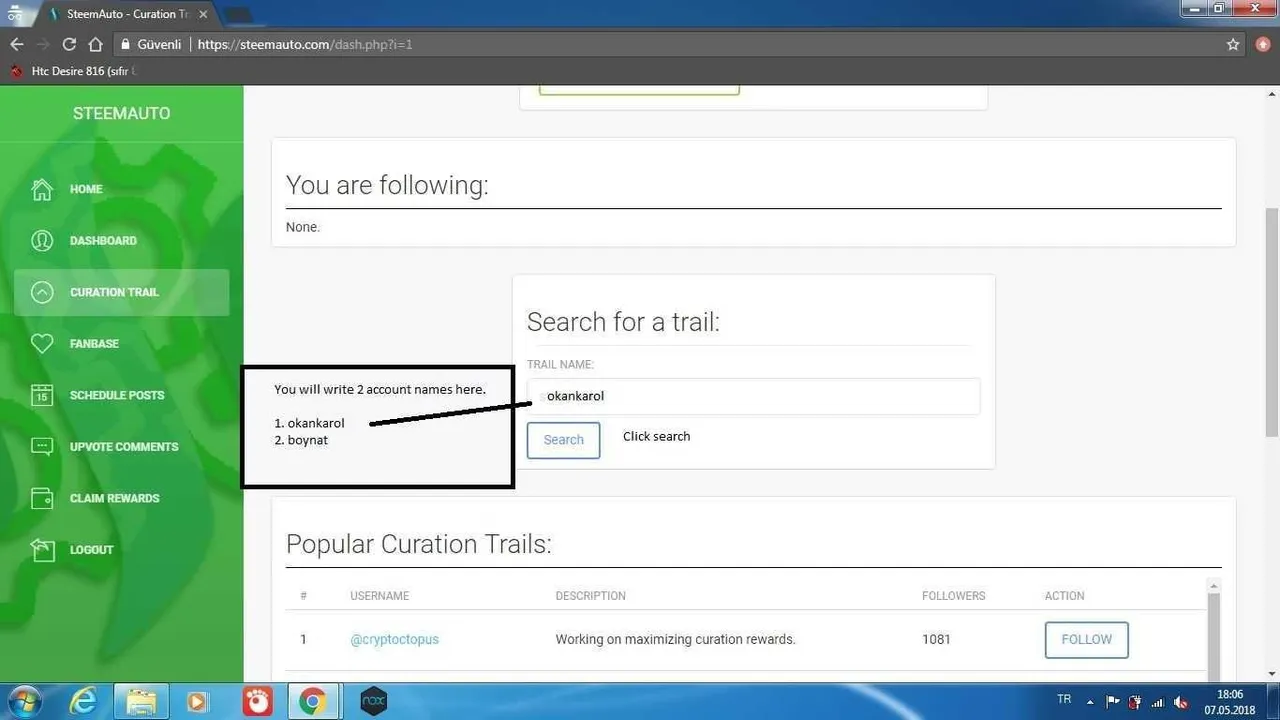
Task: Click the red browser extension icon
Action: (1263, 44)
